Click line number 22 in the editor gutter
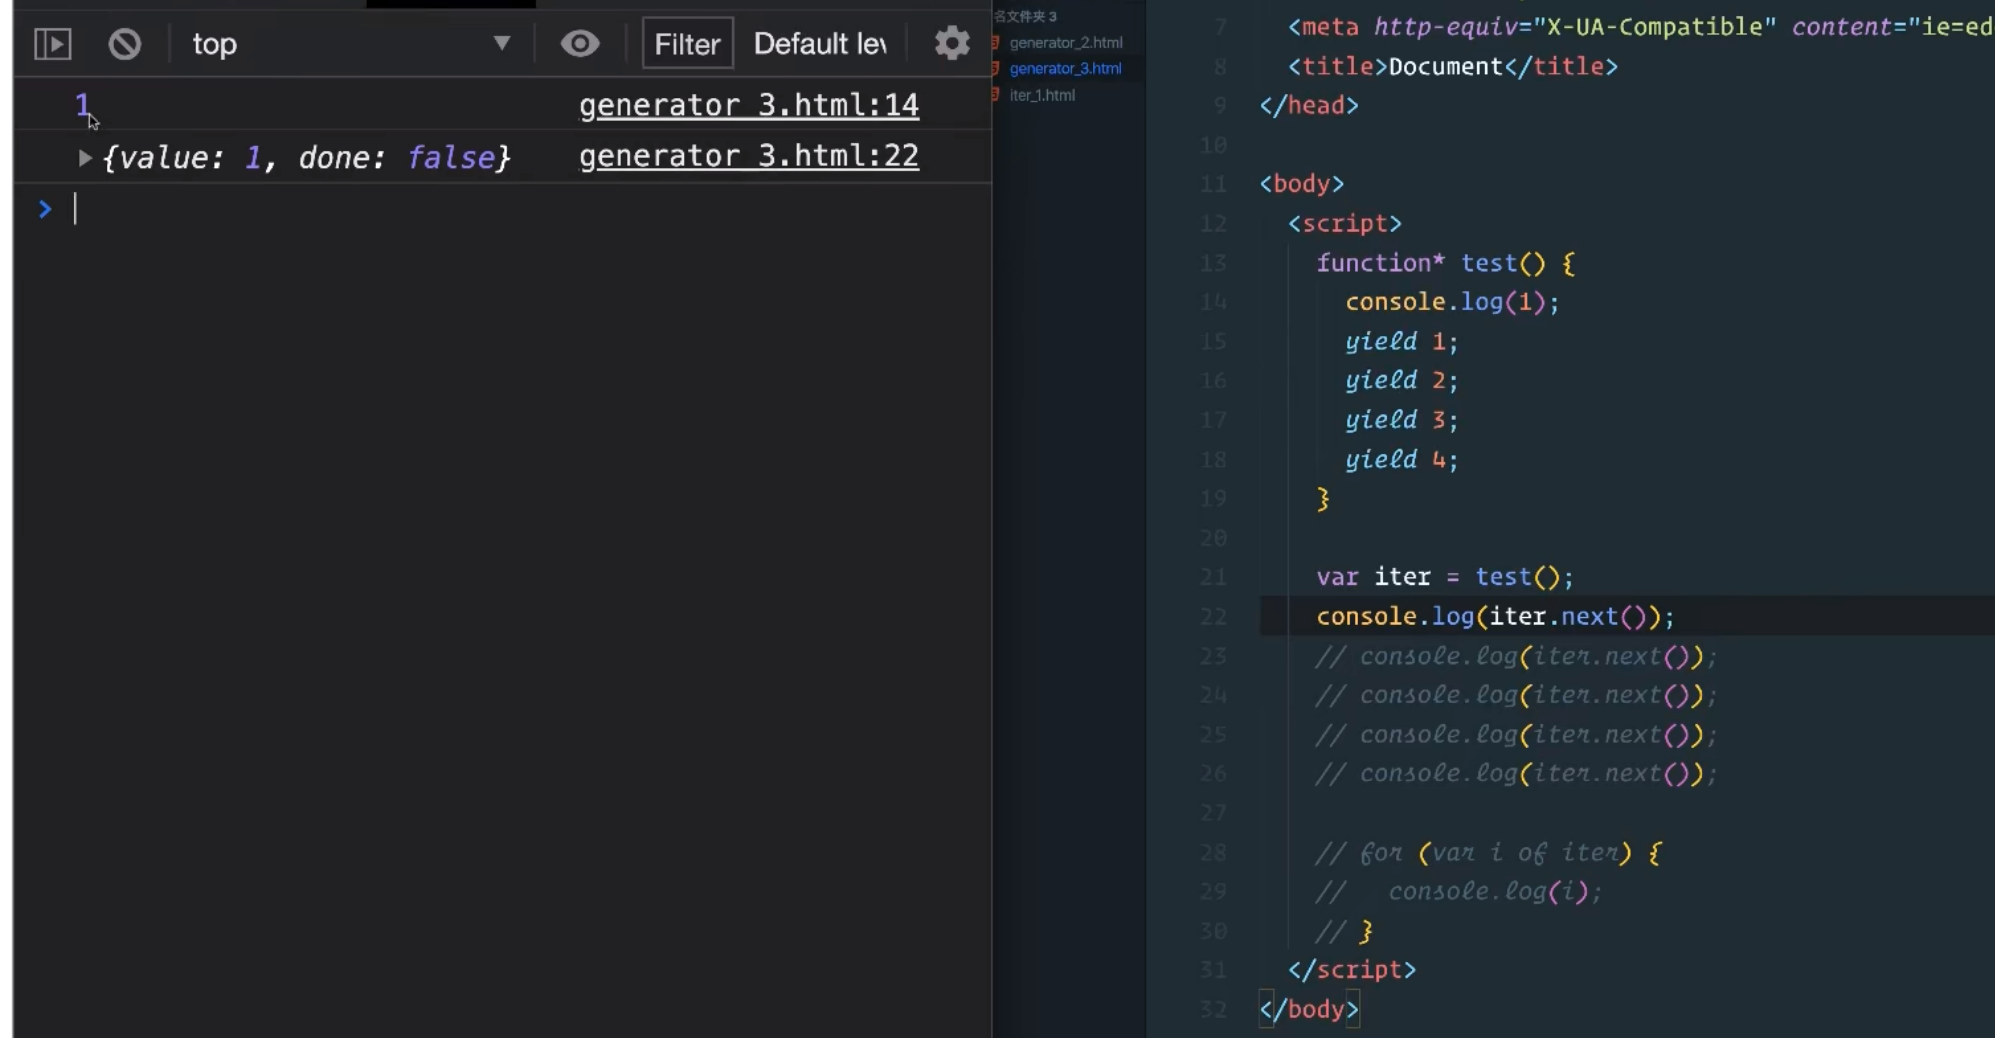Image resolution: width=1995 pixels, height=1038 pixels. (x=1213, y=617)
